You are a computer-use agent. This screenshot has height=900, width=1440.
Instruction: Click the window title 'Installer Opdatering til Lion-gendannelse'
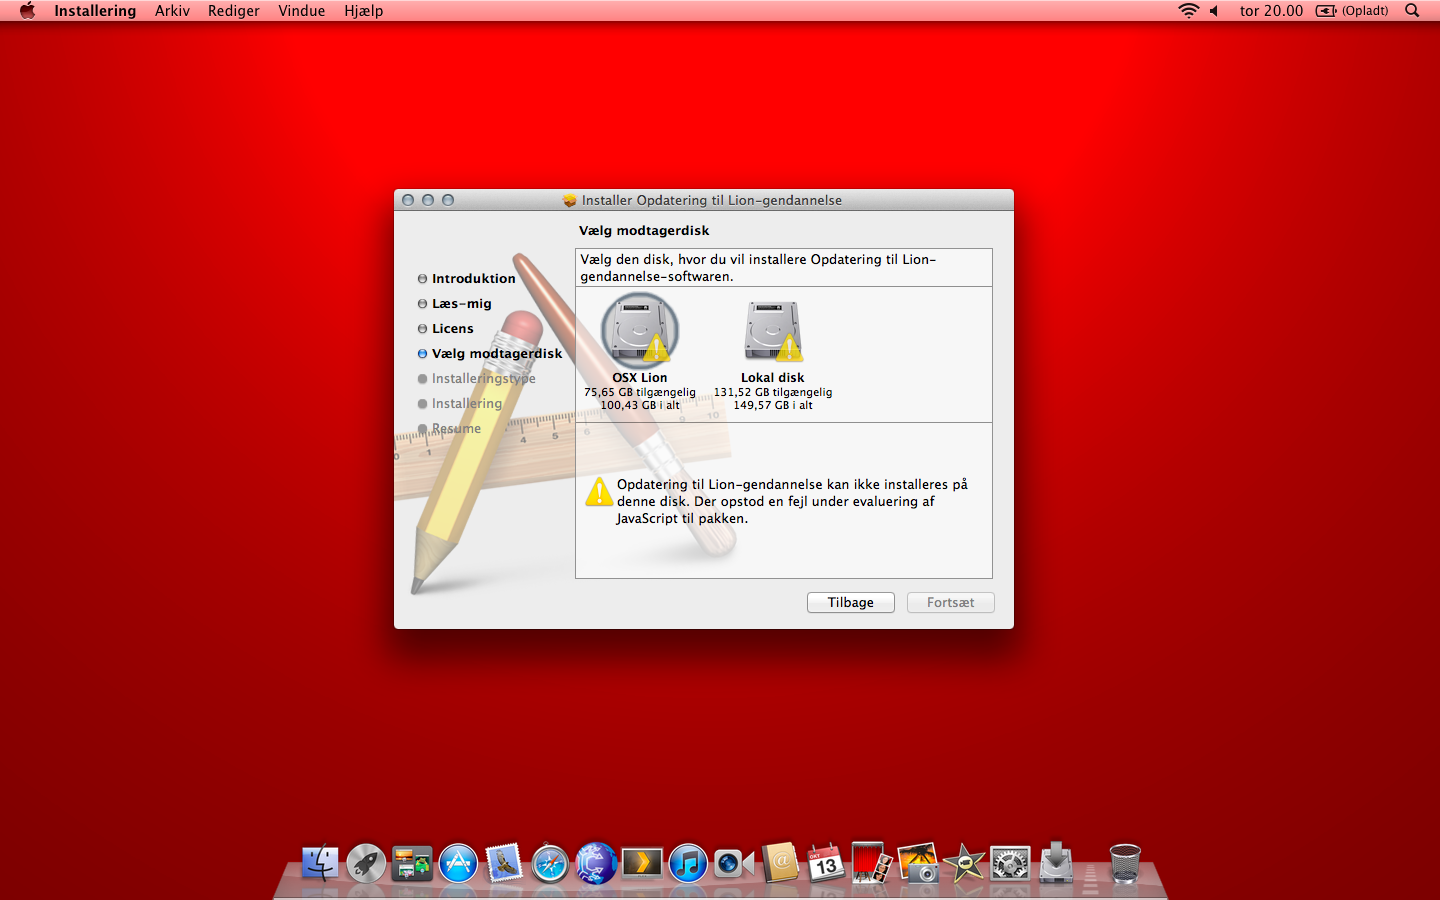(712, 200)
